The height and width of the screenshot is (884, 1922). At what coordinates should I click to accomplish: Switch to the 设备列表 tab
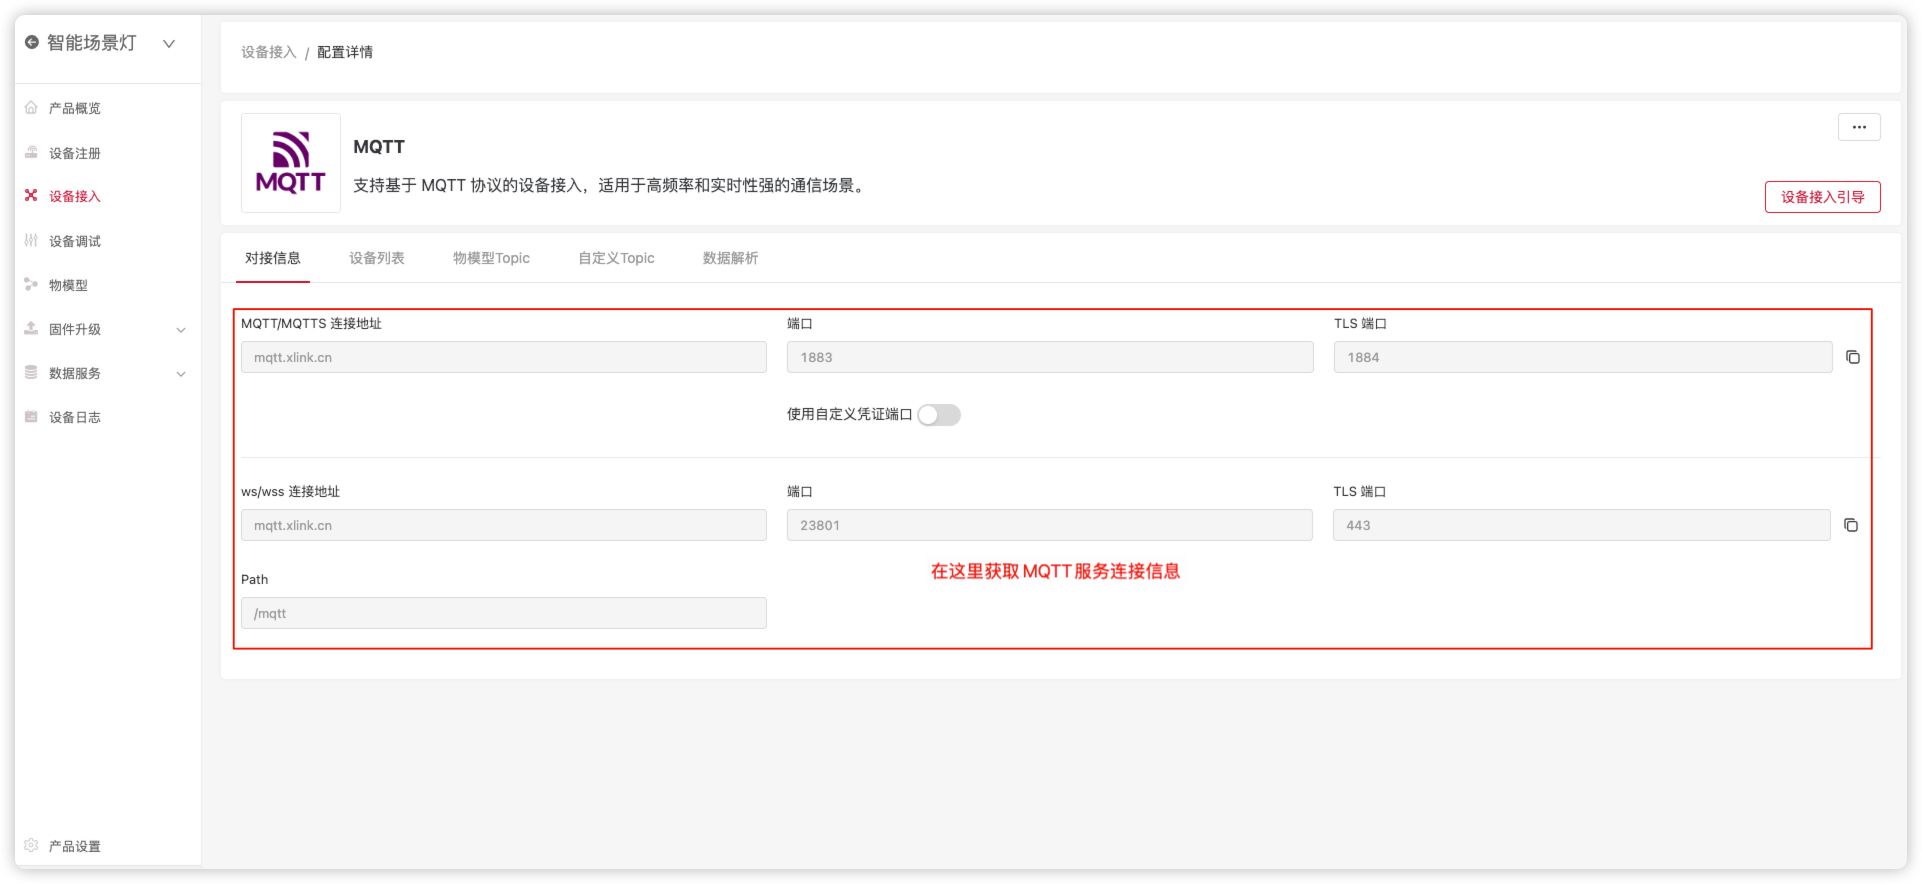click(376, 258)
